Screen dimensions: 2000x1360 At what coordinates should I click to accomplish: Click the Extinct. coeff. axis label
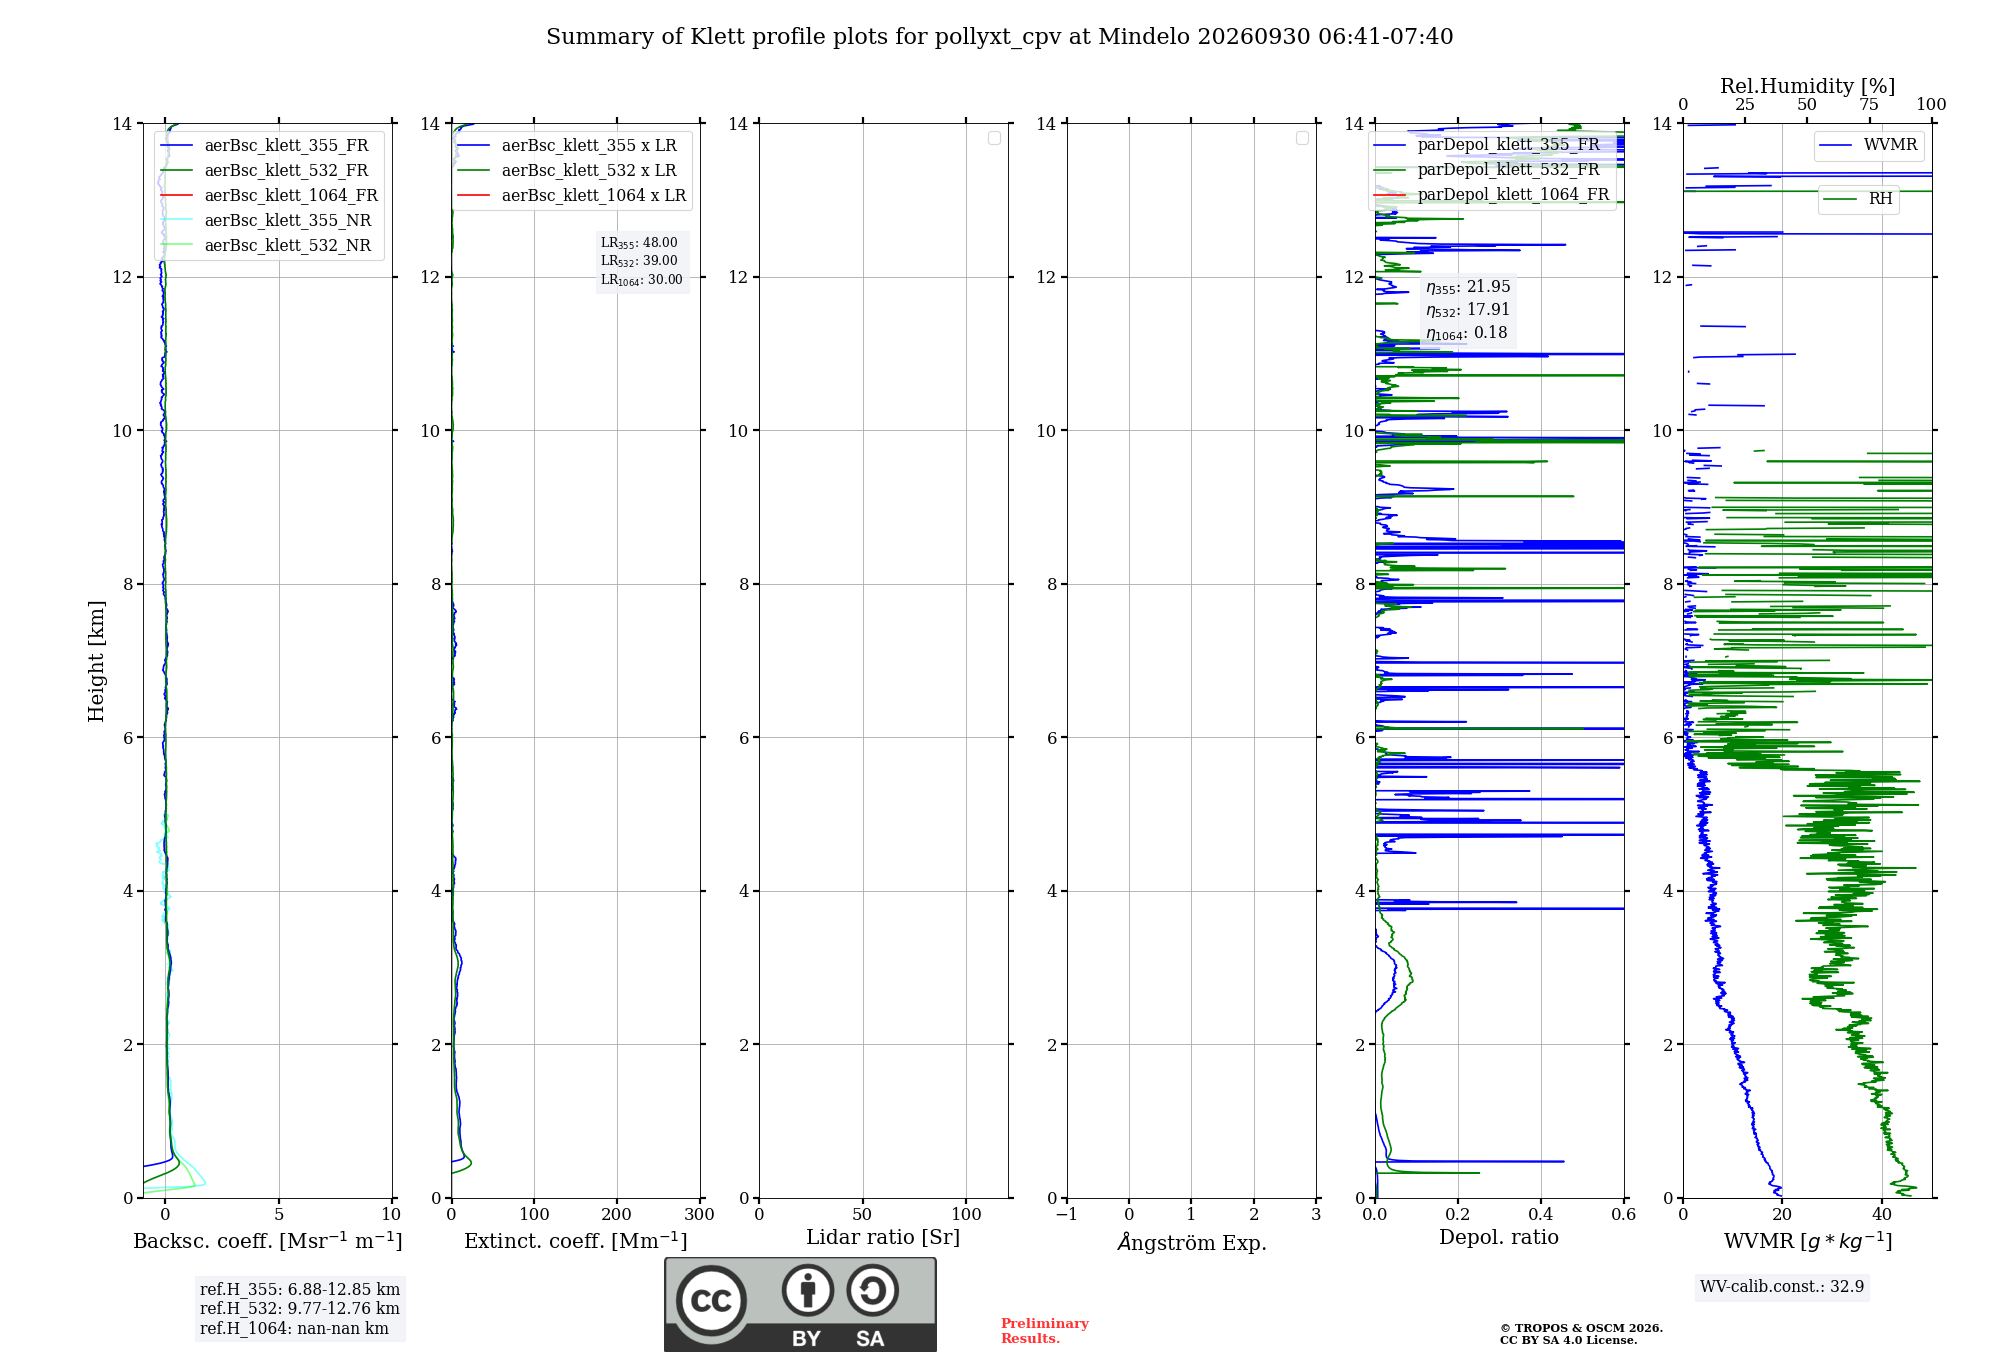pos(576,1241)
